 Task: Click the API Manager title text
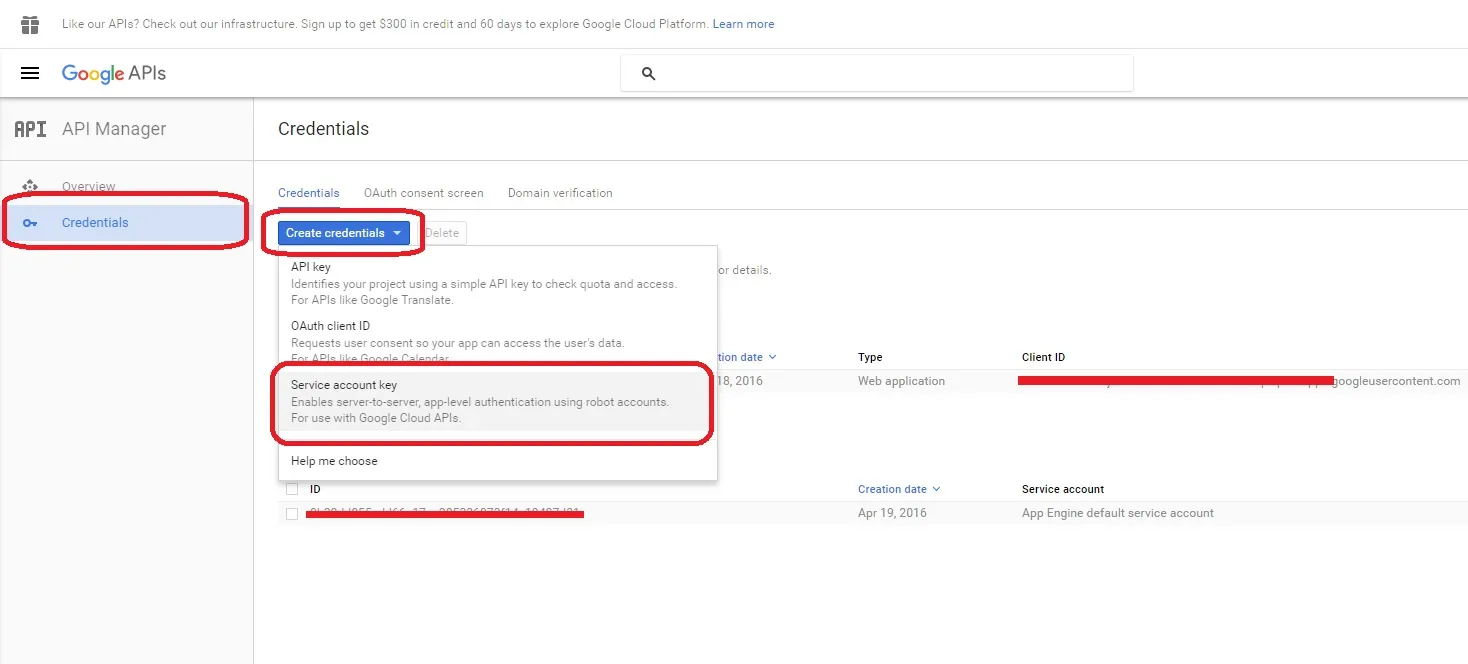pyautogui.click(x=114, y=129)
